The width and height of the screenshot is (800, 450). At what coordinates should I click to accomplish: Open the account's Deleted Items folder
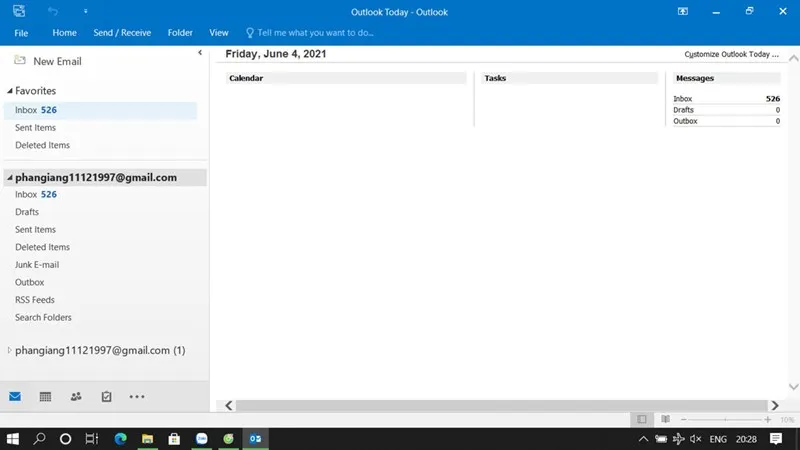(42, 247)
